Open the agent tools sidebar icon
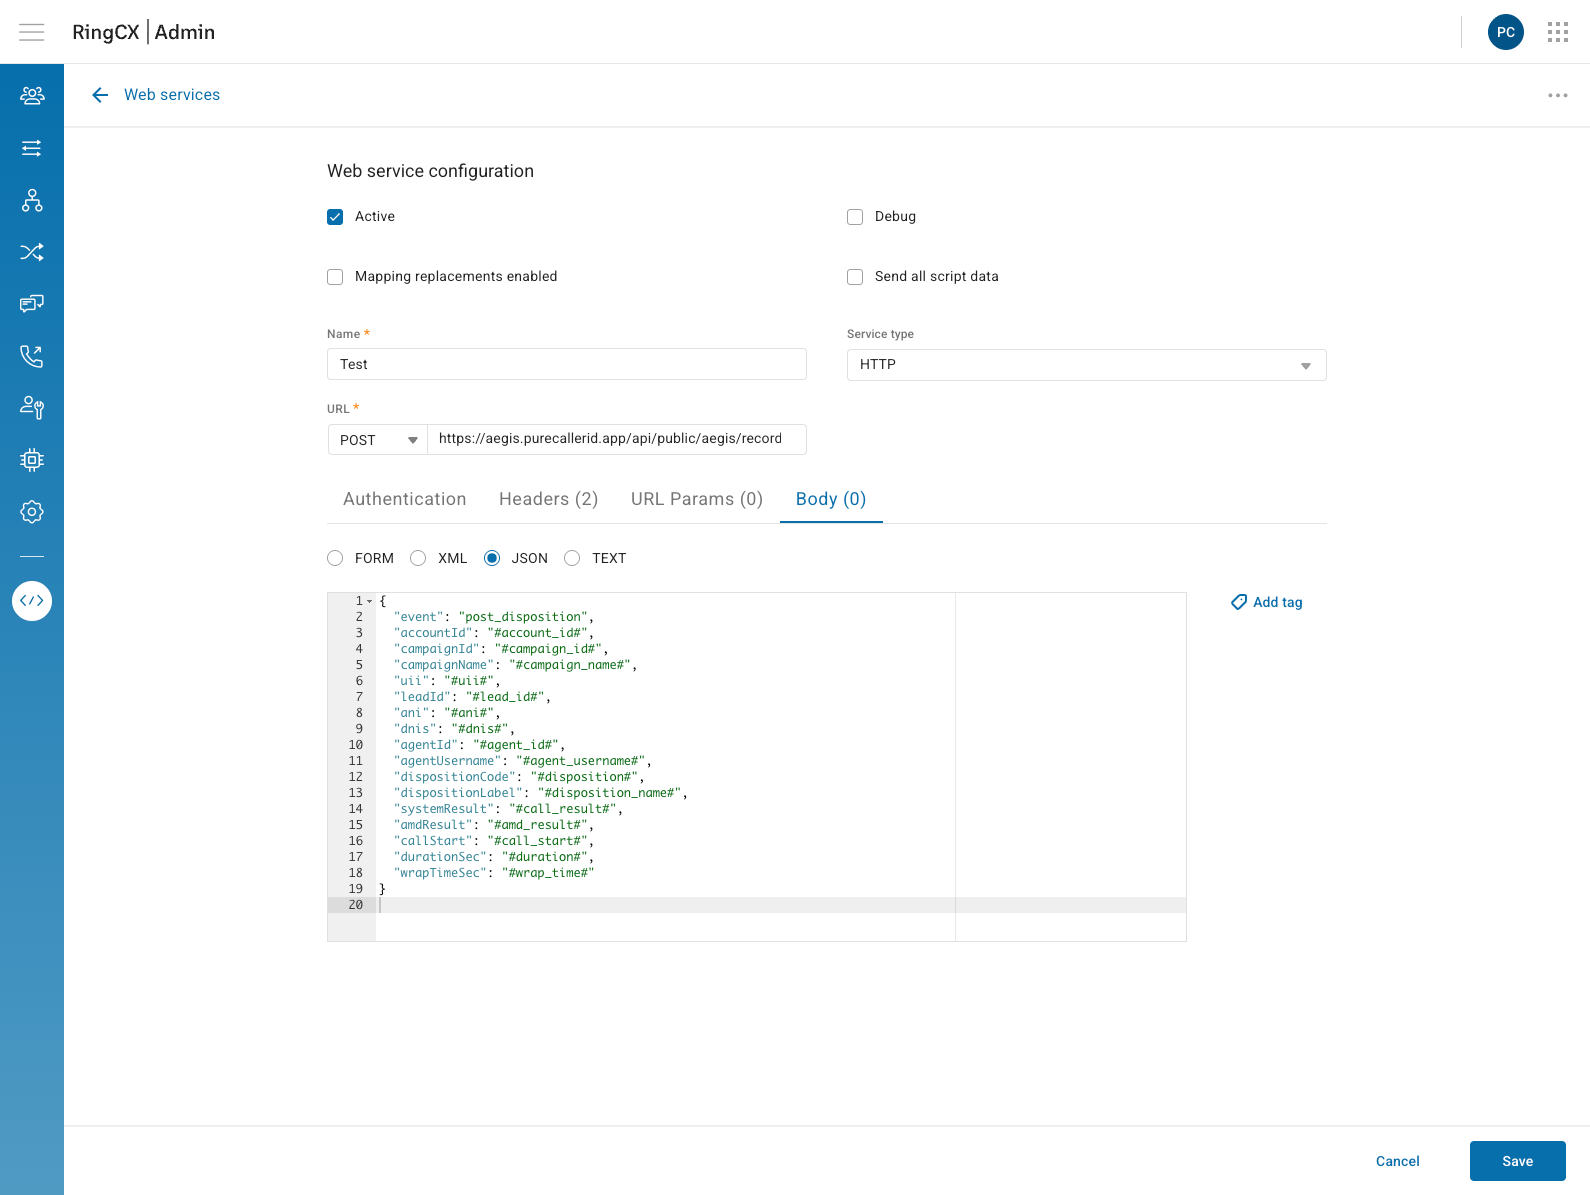1590x1195 pixels. point(32,408)
